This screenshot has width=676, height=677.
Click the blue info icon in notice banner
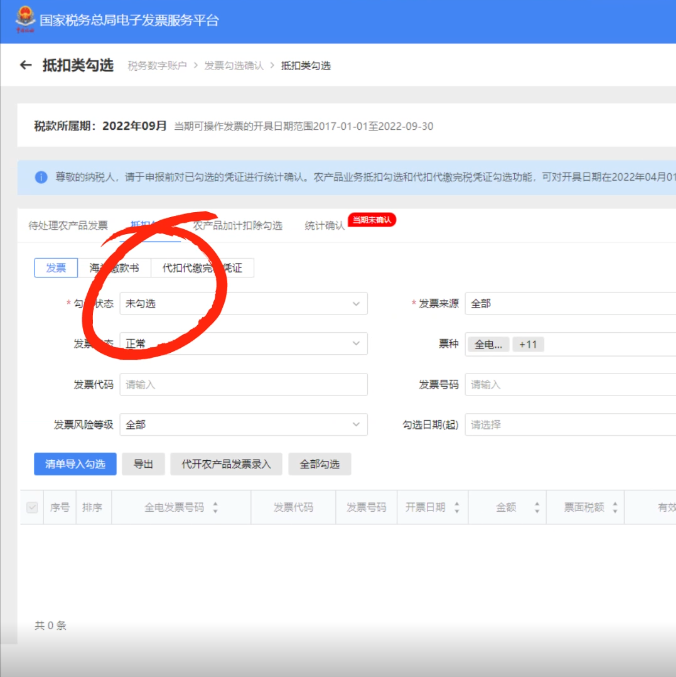pyautogui.click(x=41, y=177)
